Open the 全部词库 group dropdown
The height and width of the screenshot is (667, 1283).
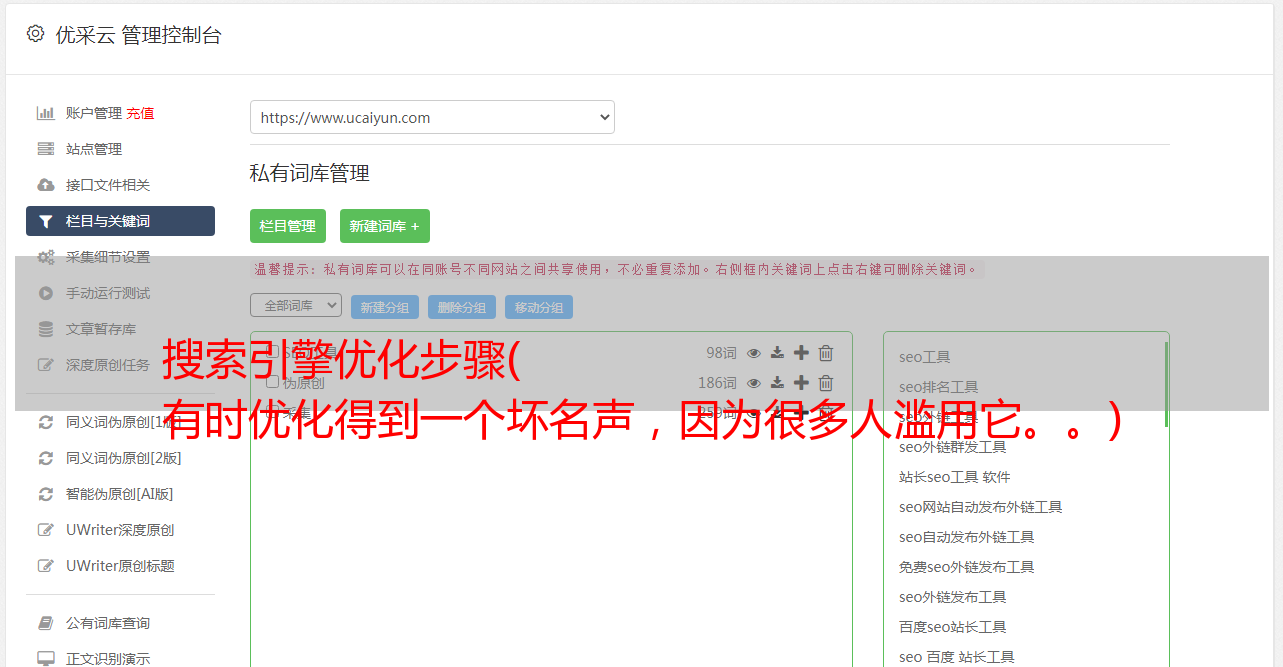click(296, 305)
